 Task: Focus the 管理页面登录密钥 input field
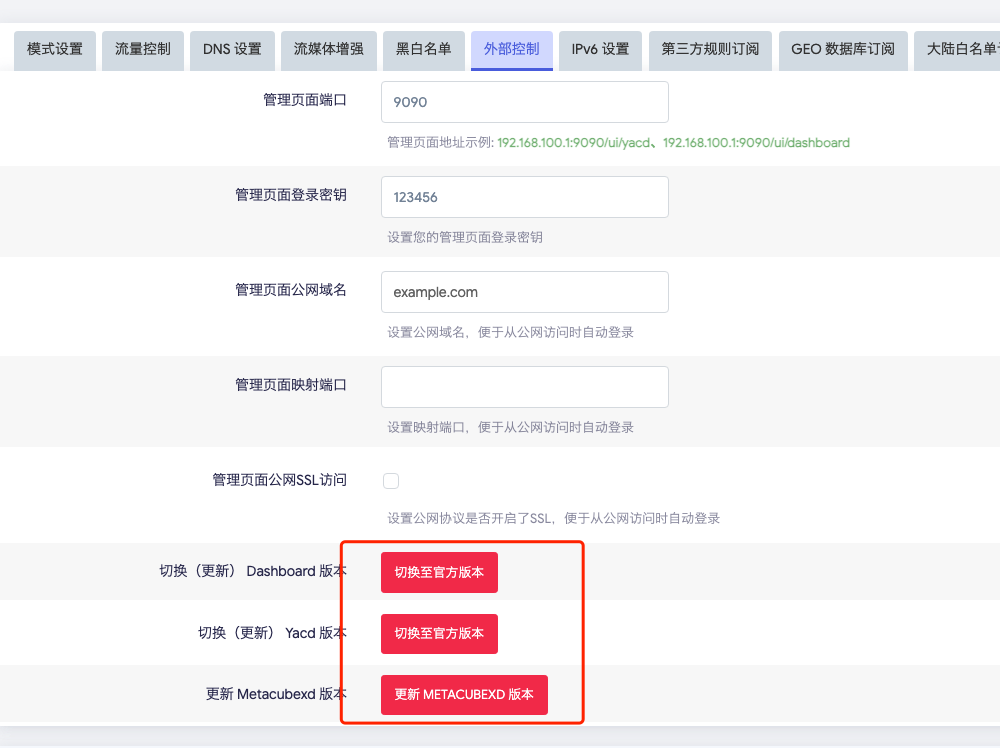524,197
